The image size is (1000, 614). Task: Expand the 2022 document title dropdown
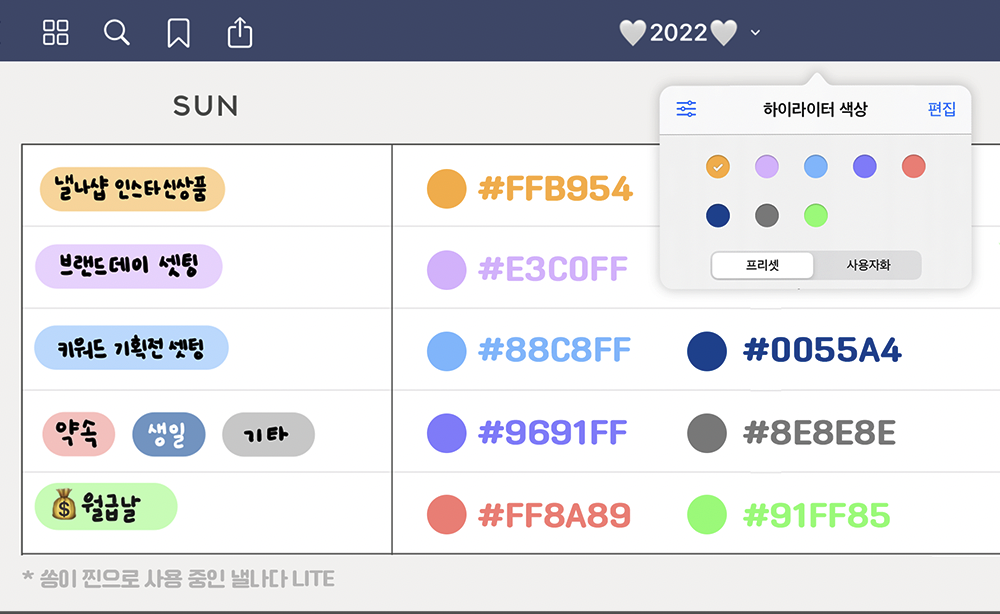755,33
